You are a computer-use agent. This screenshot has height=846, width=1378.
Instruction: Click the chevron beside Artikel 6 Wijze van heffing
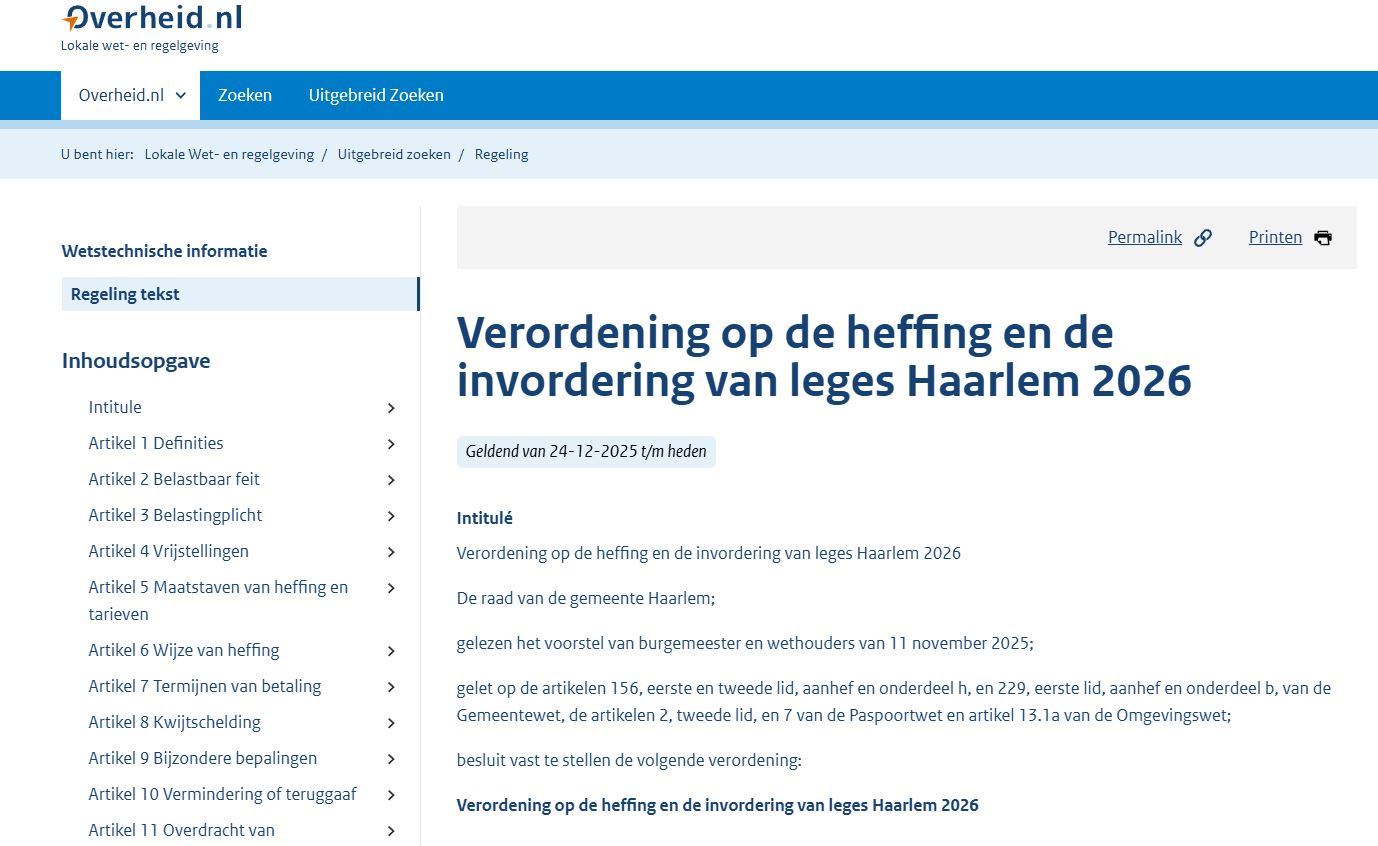point(391,650)
